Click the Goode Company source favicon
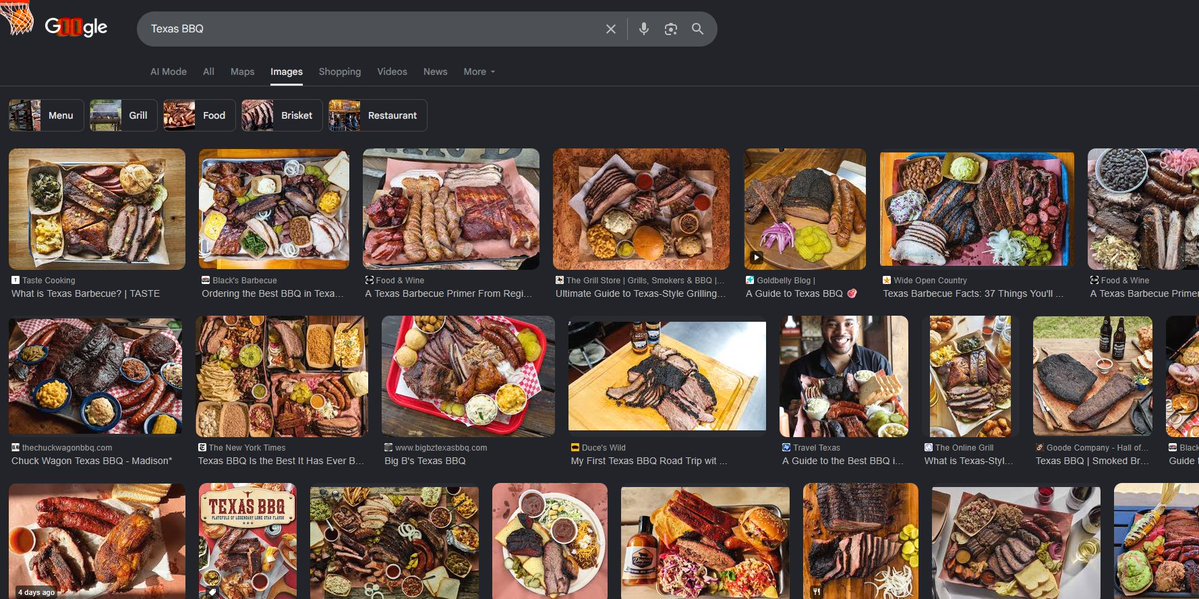This screenshot has width=1199, height=599. tap(1039, 448)
